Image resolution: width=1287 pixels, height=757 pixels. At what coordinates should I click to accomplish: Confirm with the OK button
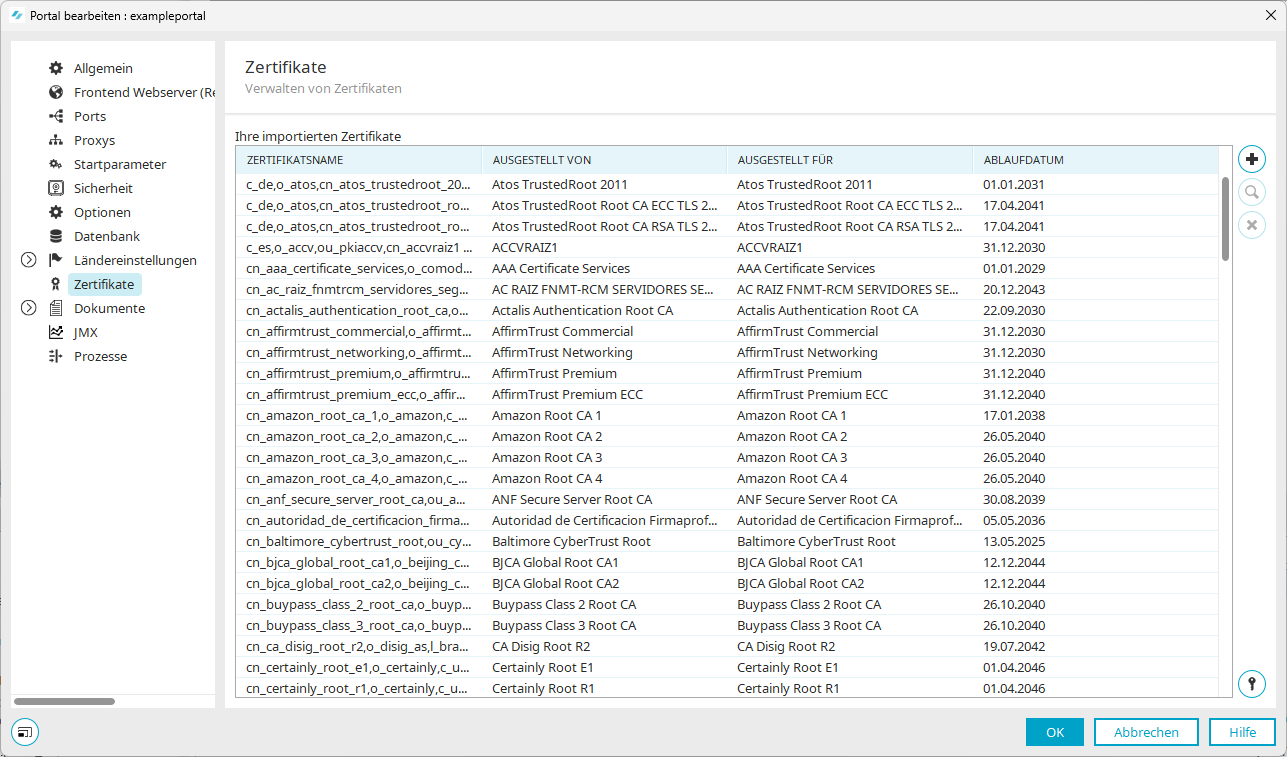click(1054, 732)
